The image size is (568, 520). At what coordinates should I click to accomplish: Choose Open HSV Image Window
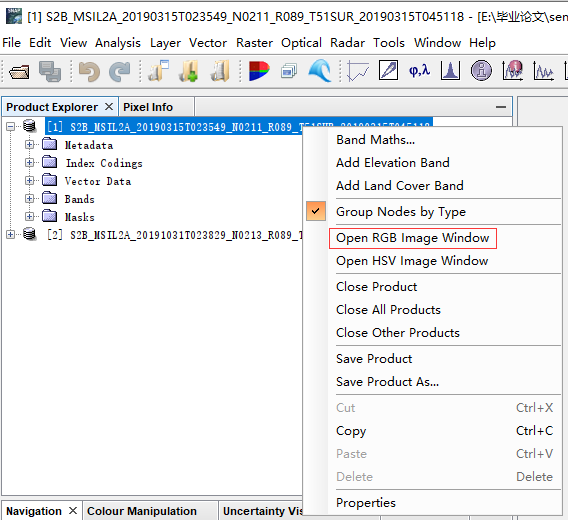(x=412, y=261)
